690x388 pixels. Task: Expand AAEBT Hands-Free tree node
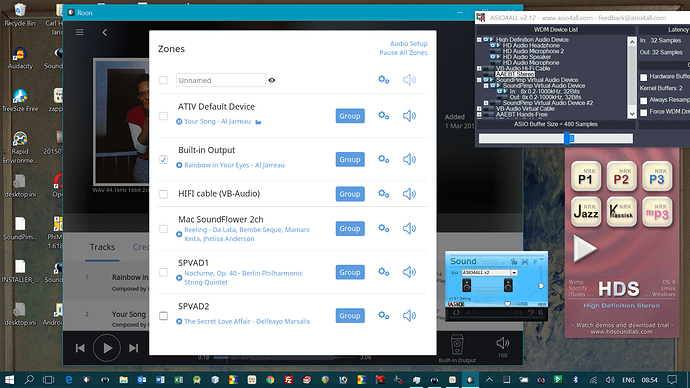click(479, 114)
